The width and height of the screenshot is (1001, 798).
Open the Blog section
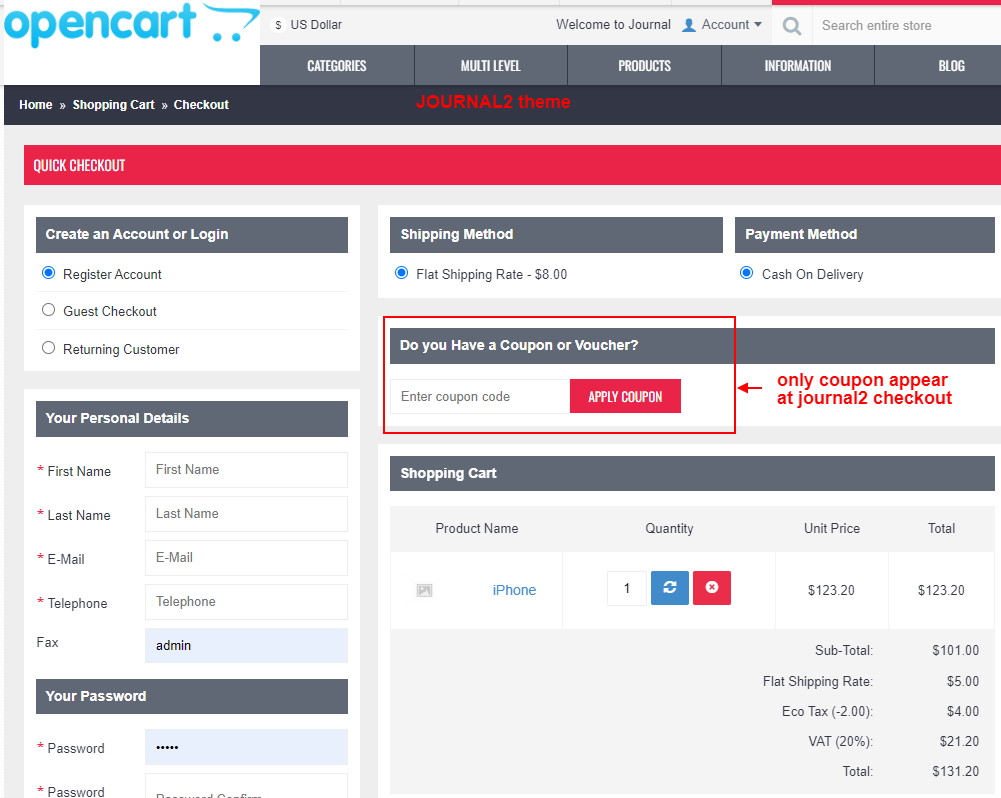[x=951, y=65]
